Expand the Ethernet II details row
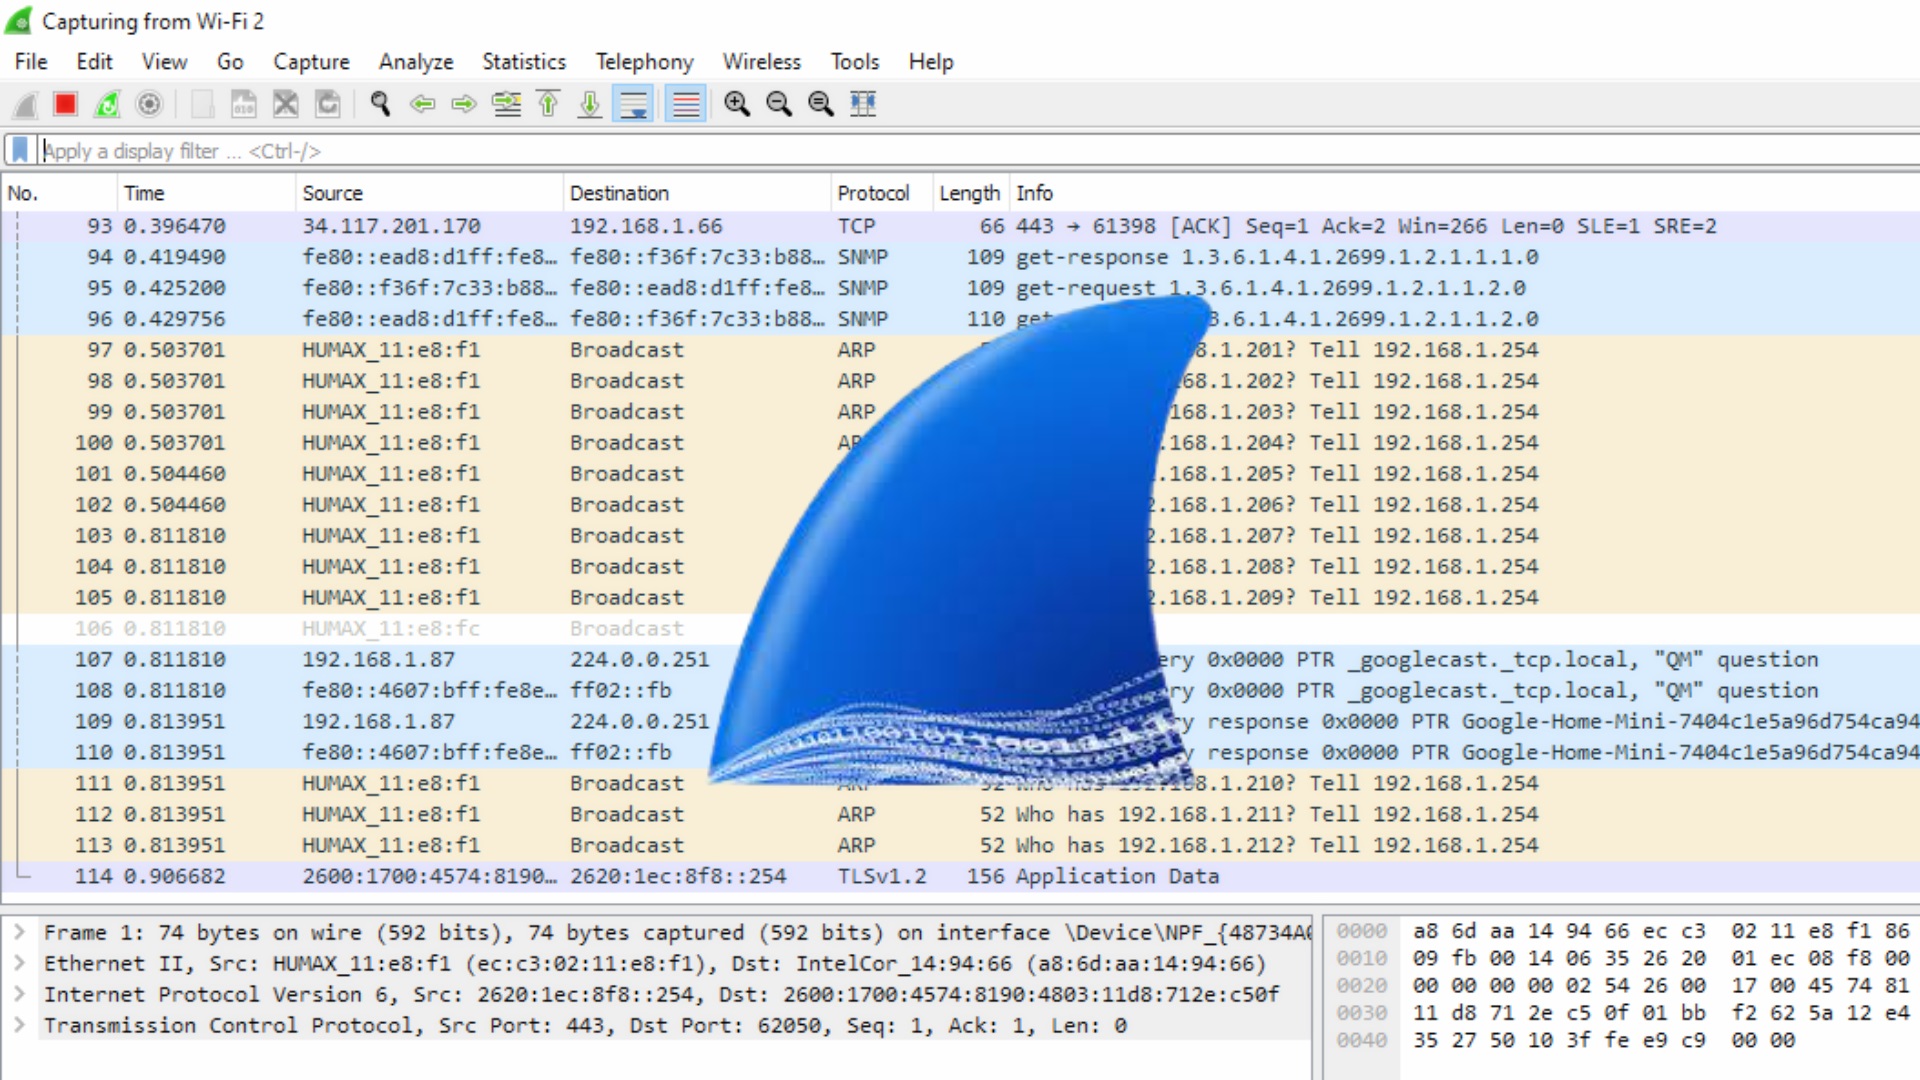Screen dimensions: 1920x1080 pyautogui.click(x=19, y=963)
